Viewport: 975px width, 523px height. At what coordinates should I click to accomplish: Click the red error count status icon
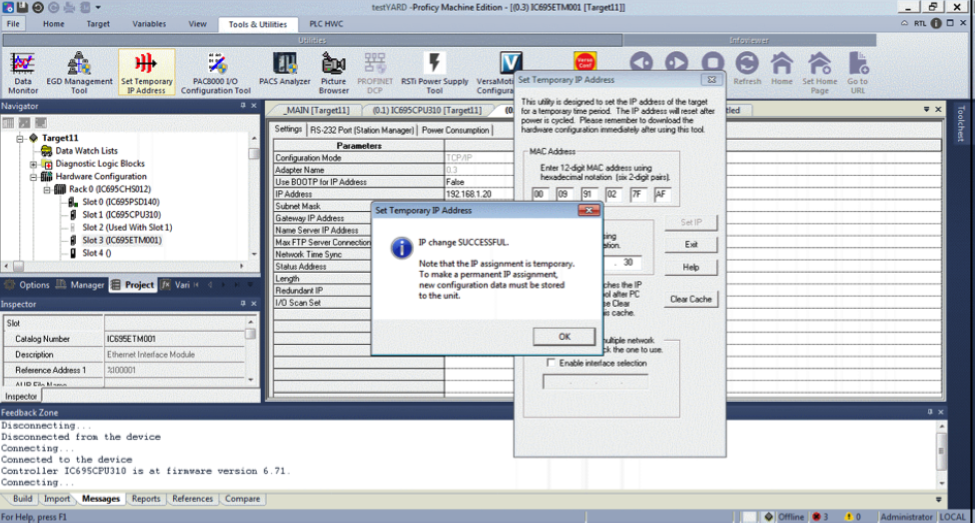(x=816, y=517)
